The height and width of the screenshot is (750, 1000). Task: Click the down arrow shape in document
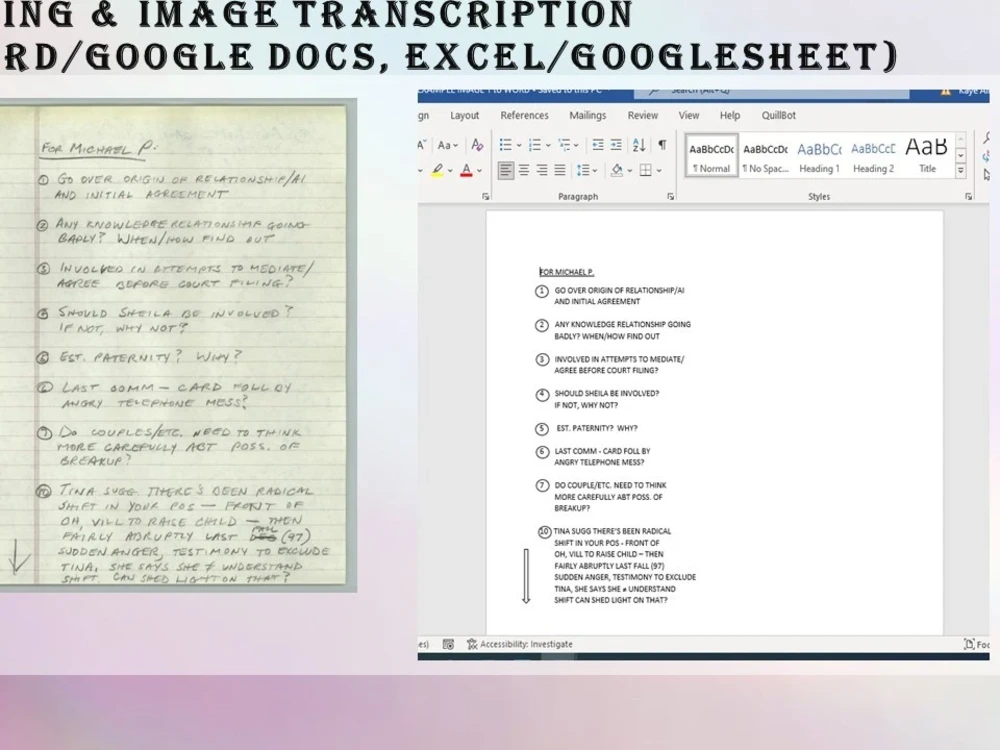pos(526,575)
